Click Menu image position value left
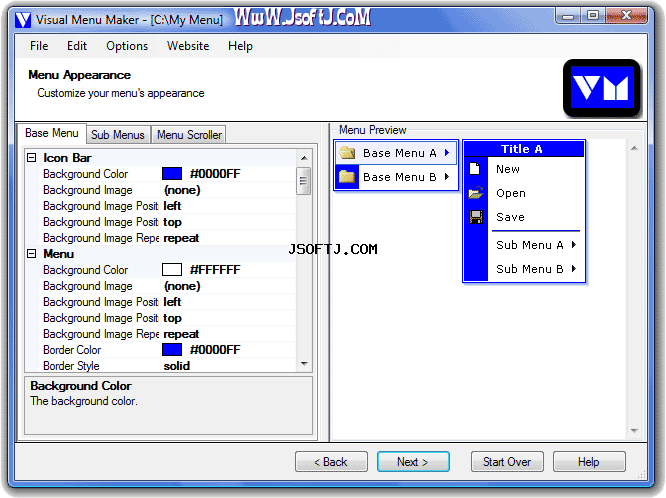Image resolution: width=666 pixels, height=498 pixels. tap(172, 302)
